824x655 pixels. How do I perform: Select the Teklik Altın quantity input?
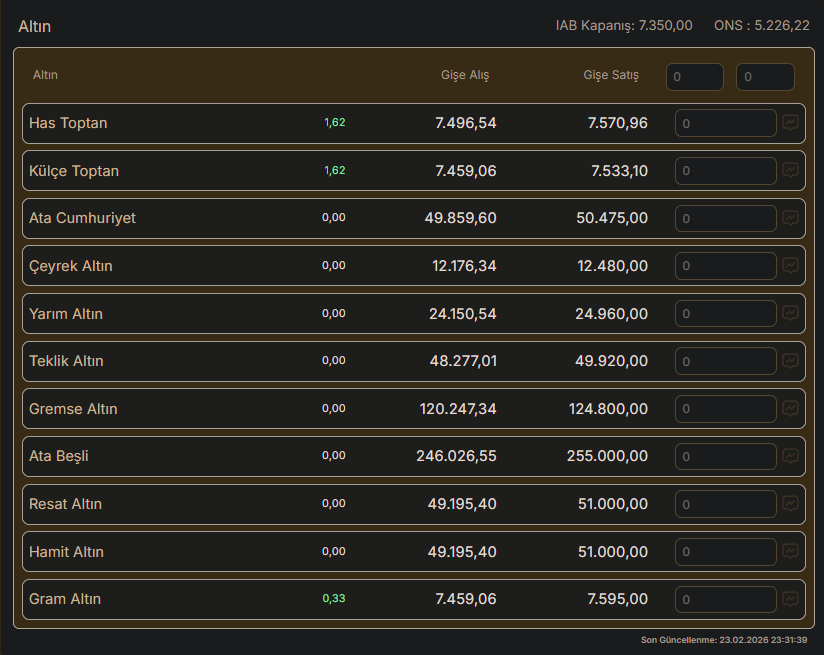726,361
